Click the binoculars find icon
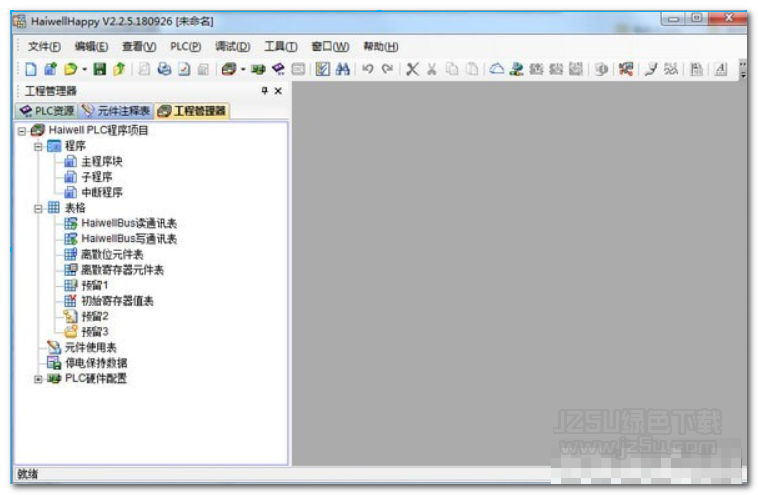Viewport: 758px width, 495px height. point(342,69)
